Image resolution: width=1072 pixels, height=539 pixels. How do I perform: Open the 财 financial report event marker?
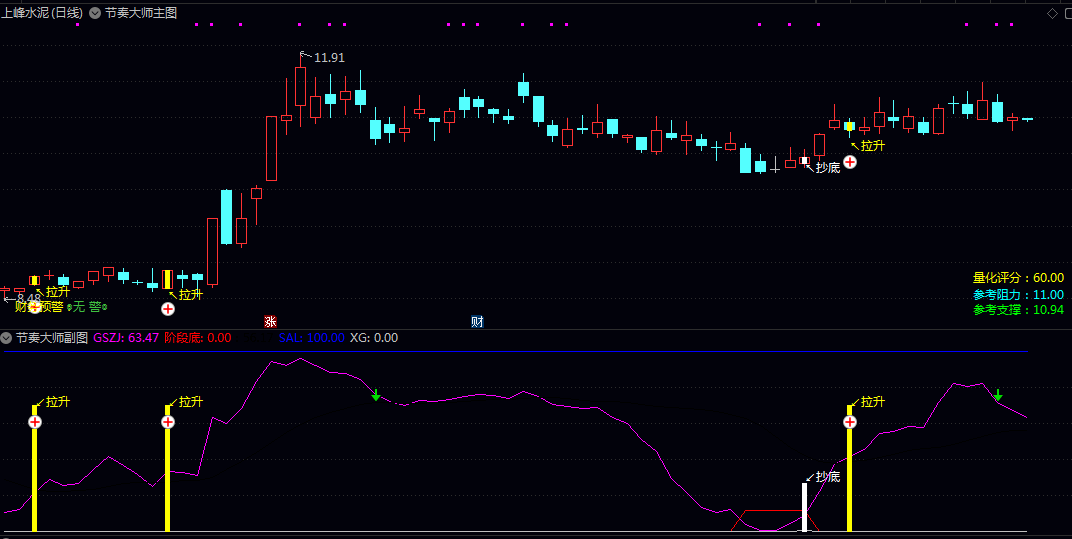click(x=477, y=321)
